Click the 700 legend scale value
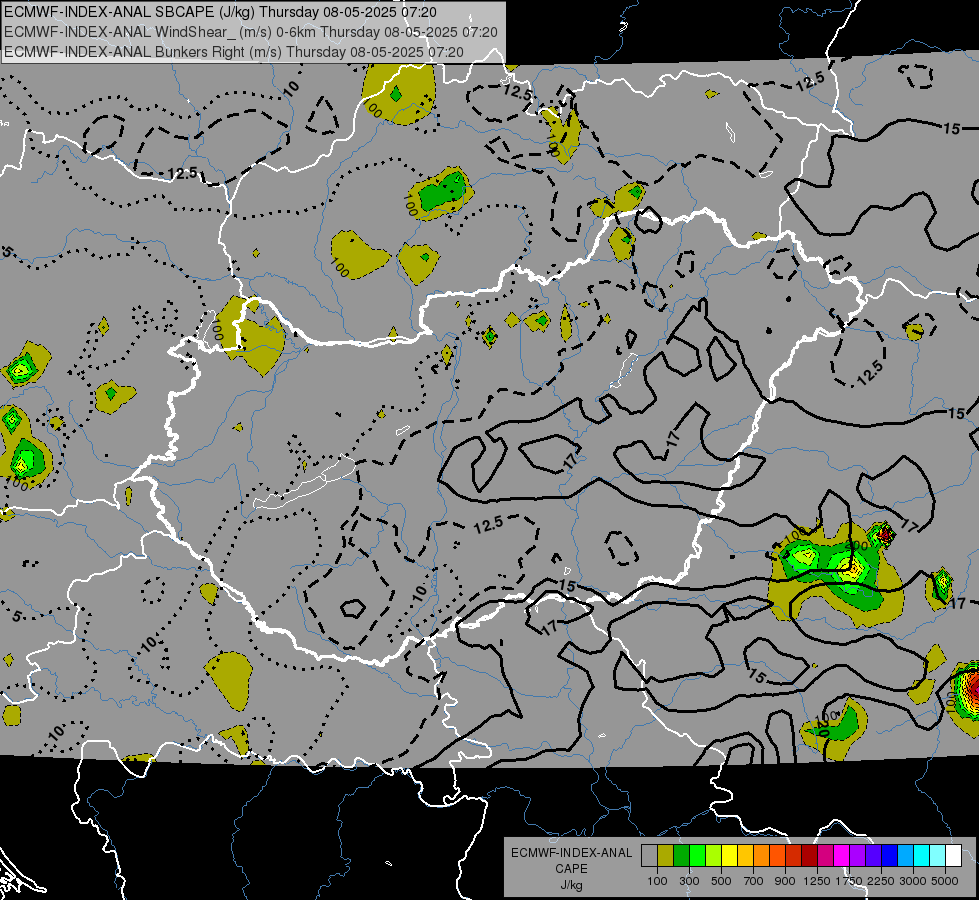 click(754, 881)
